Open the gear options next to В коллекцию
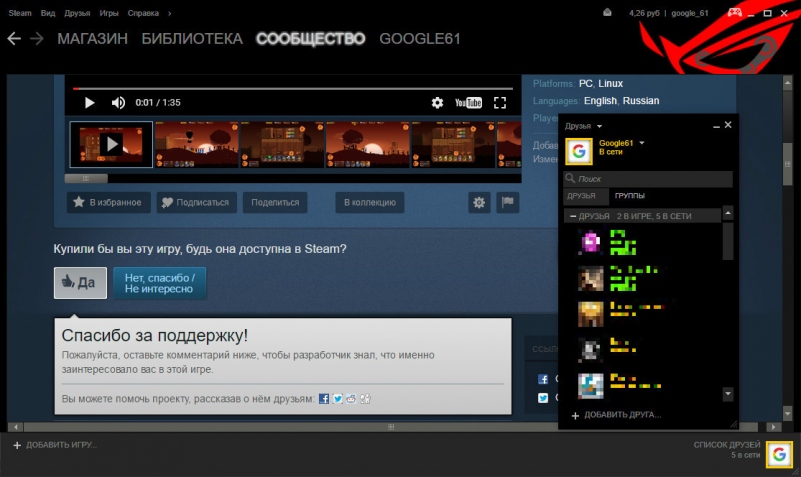The image size is (801, 477). pos(479,202)
